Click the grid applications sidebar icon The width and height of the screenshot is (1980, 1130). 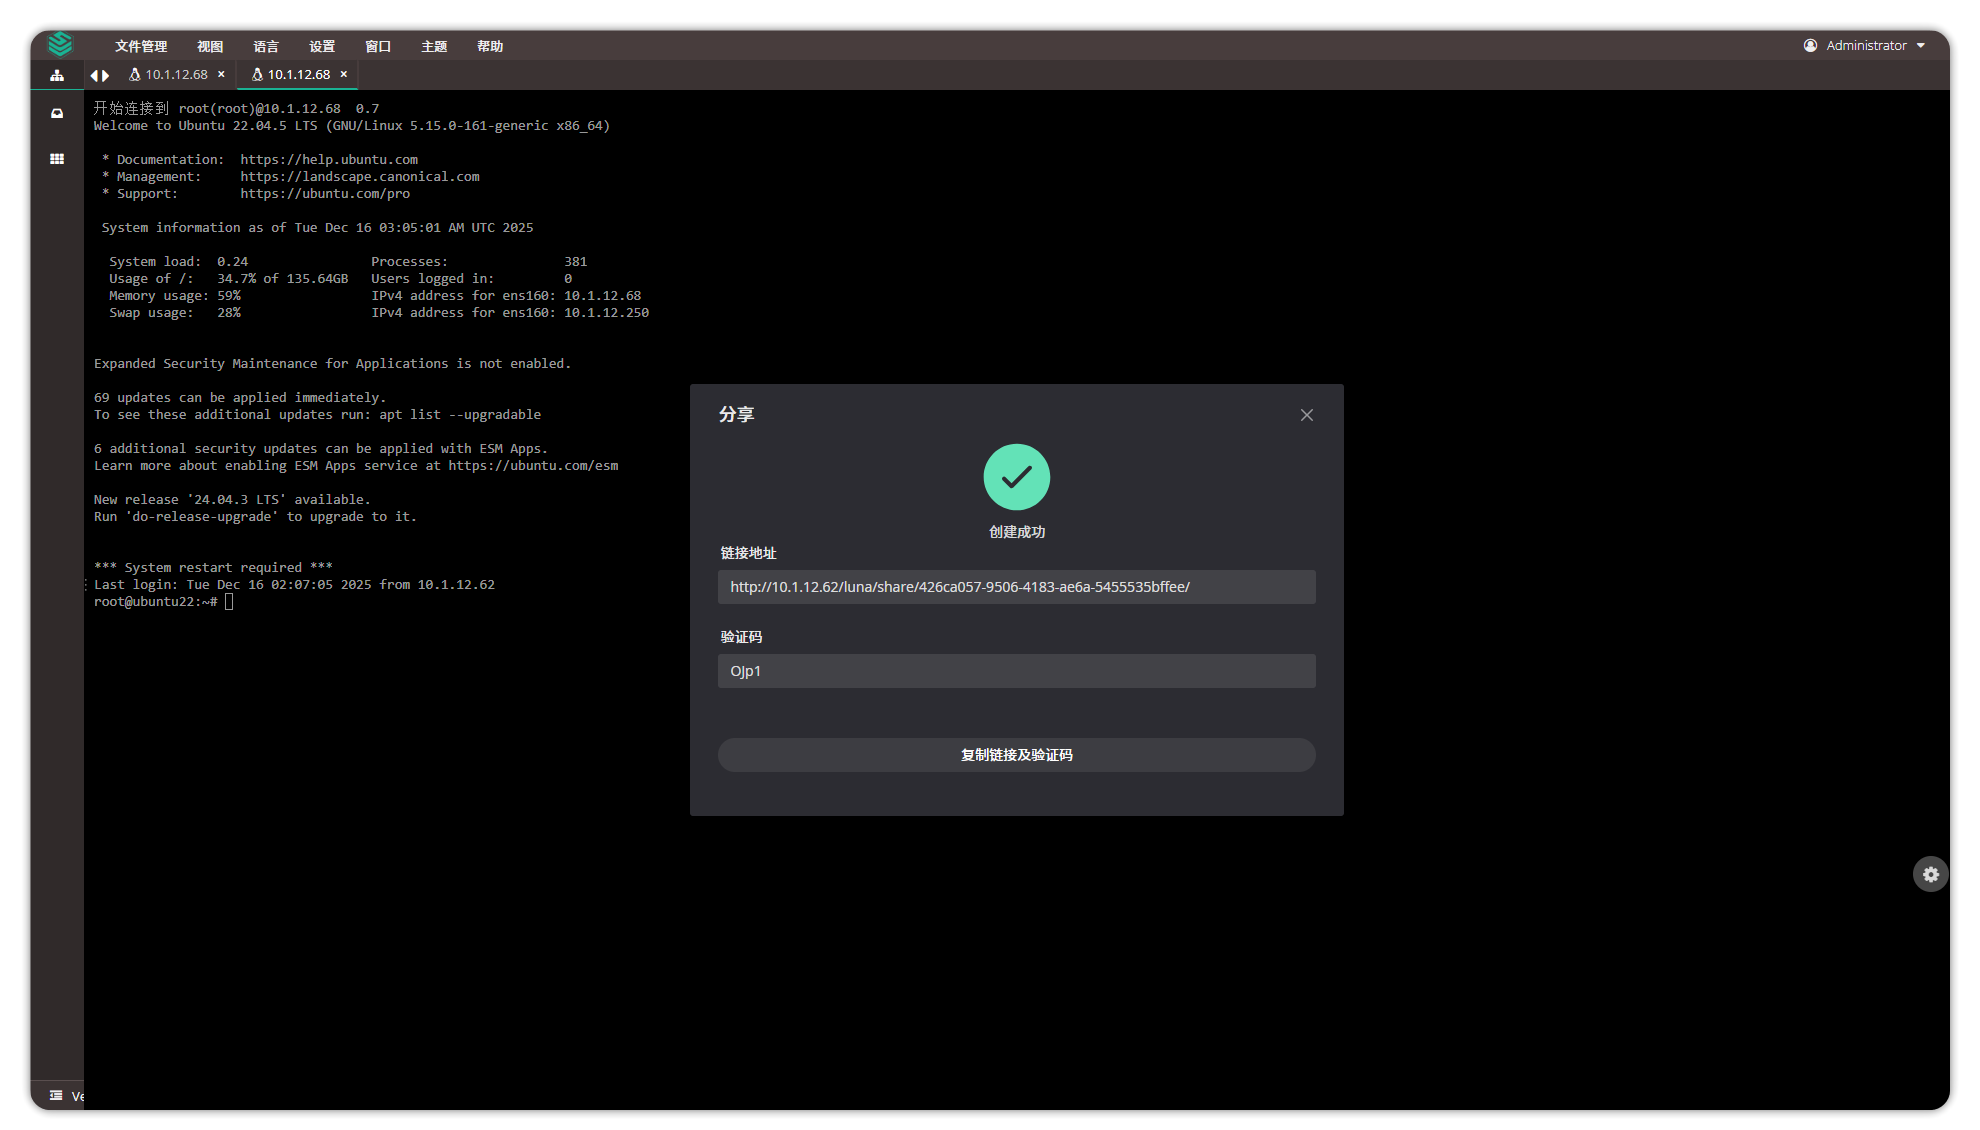click(57, 158)
